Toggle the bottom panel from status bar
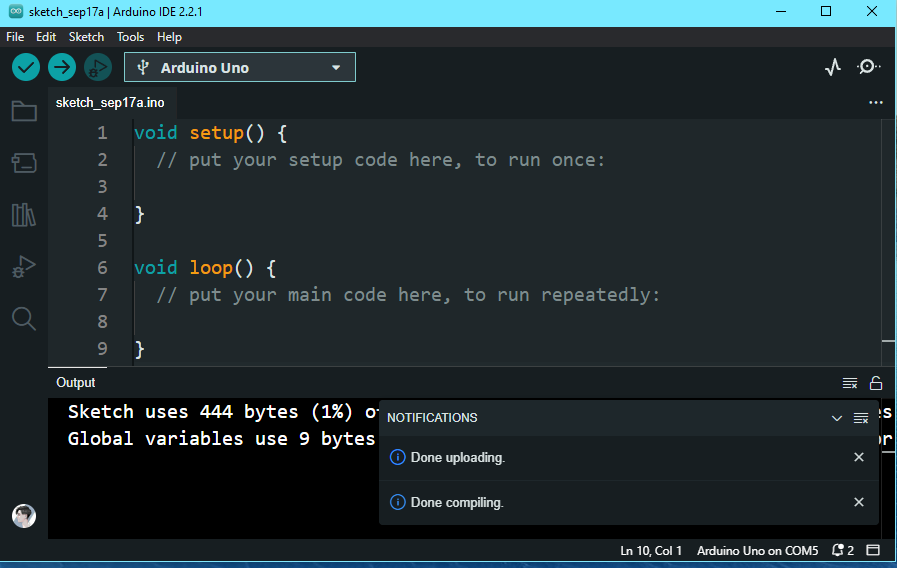The height and width of the screenshot is (568, 897). tap(873, 550)
